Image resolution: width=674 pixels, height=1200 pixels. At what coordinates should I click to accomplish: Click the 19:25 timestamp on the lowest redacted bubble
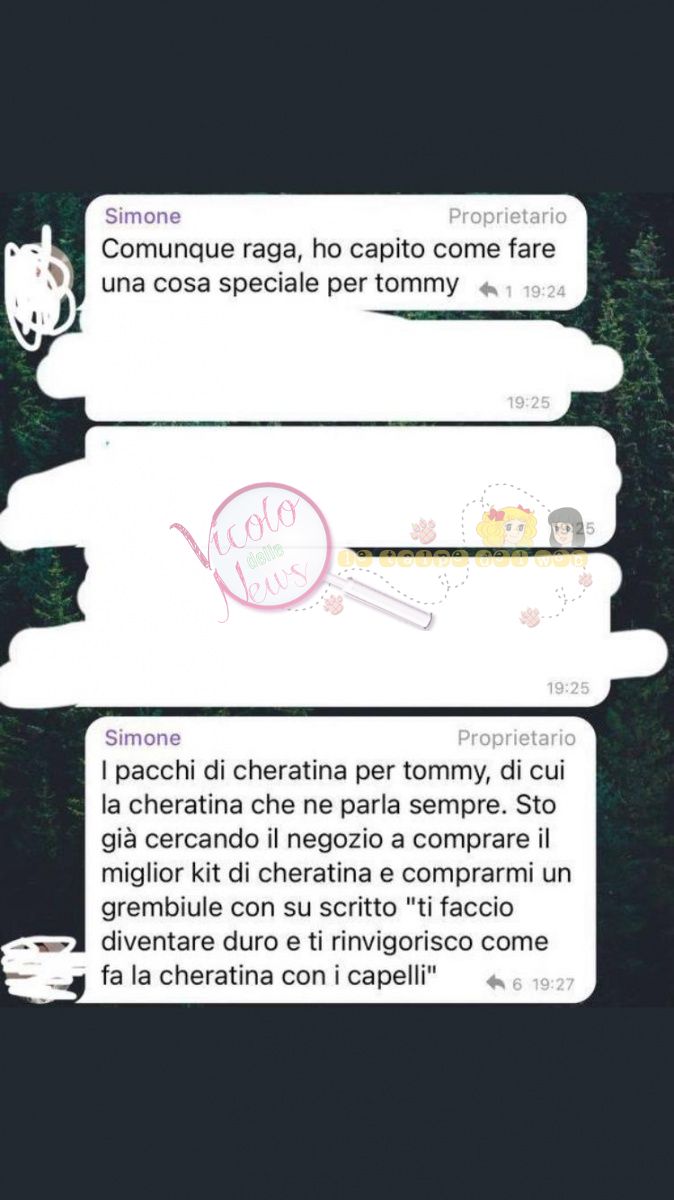click(x=567, y=688)
